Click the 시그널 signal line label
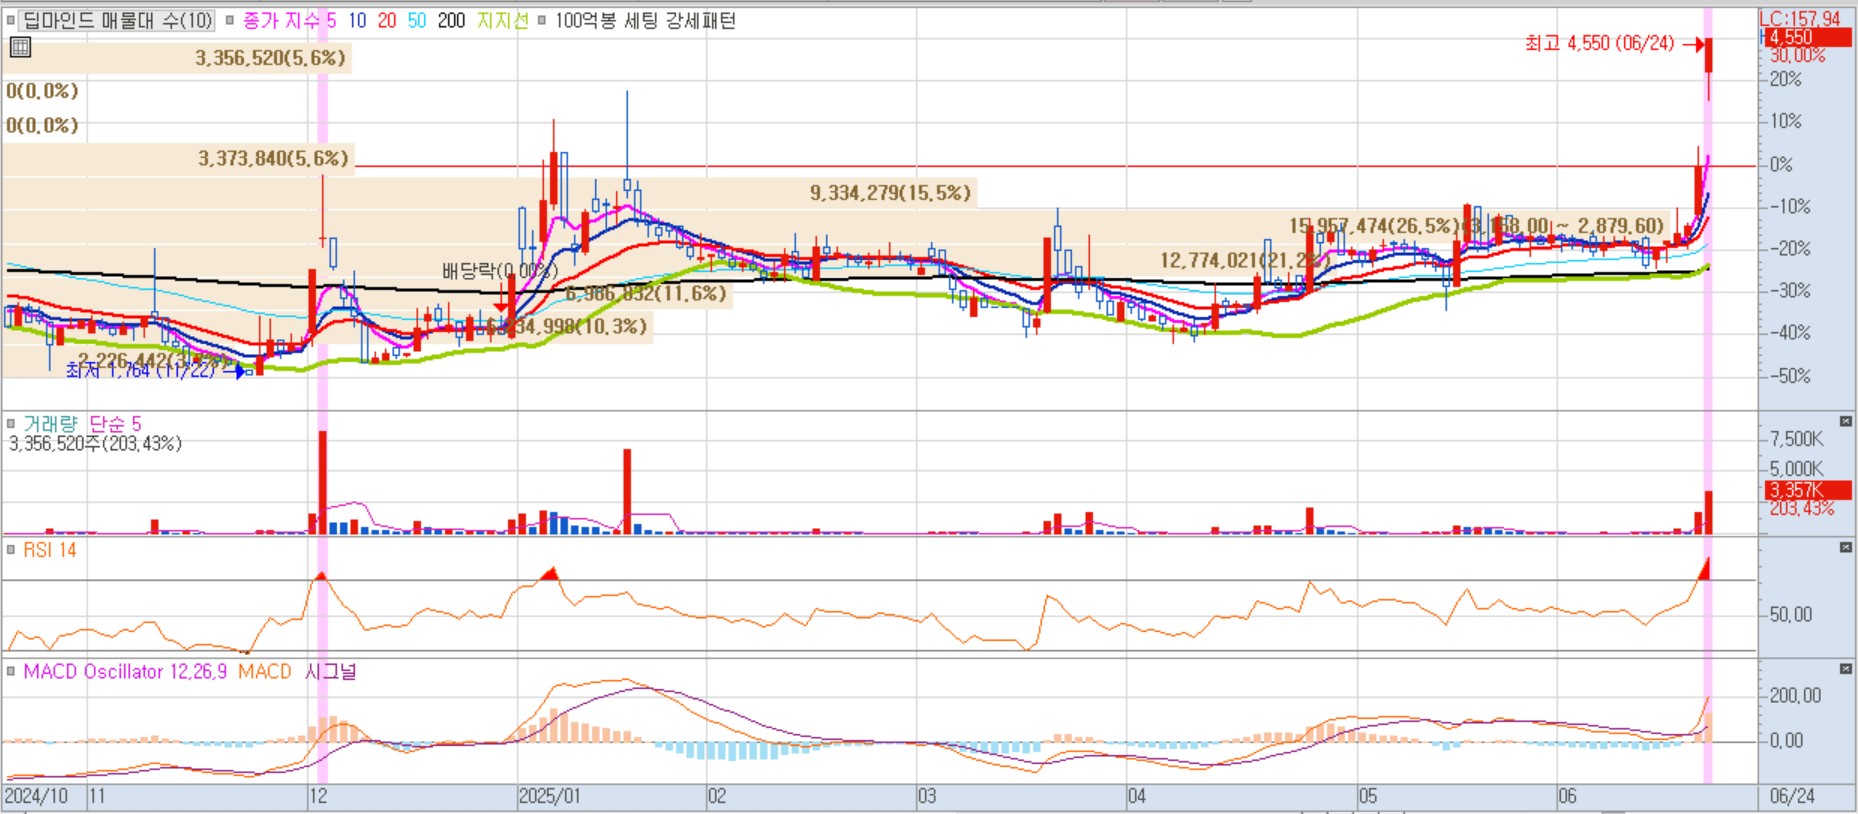This screenshot has width=1858, height=814. [x=330, y=671]
